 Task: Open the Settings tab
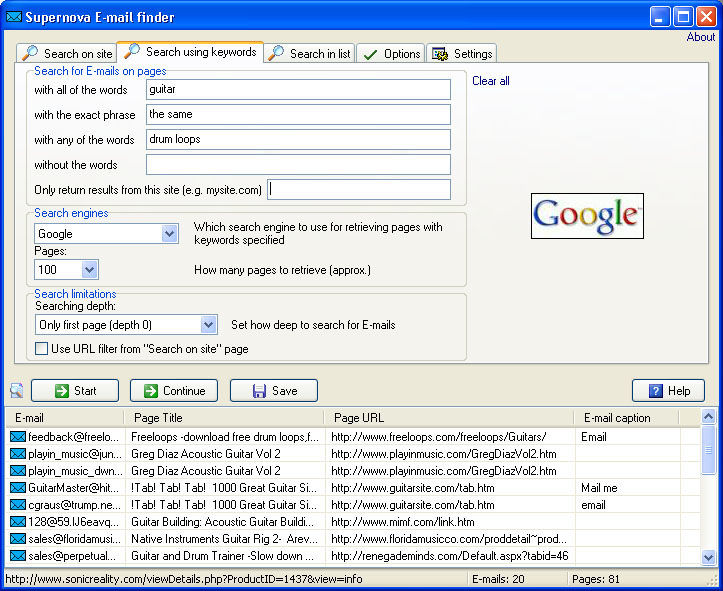click(462, 53)
